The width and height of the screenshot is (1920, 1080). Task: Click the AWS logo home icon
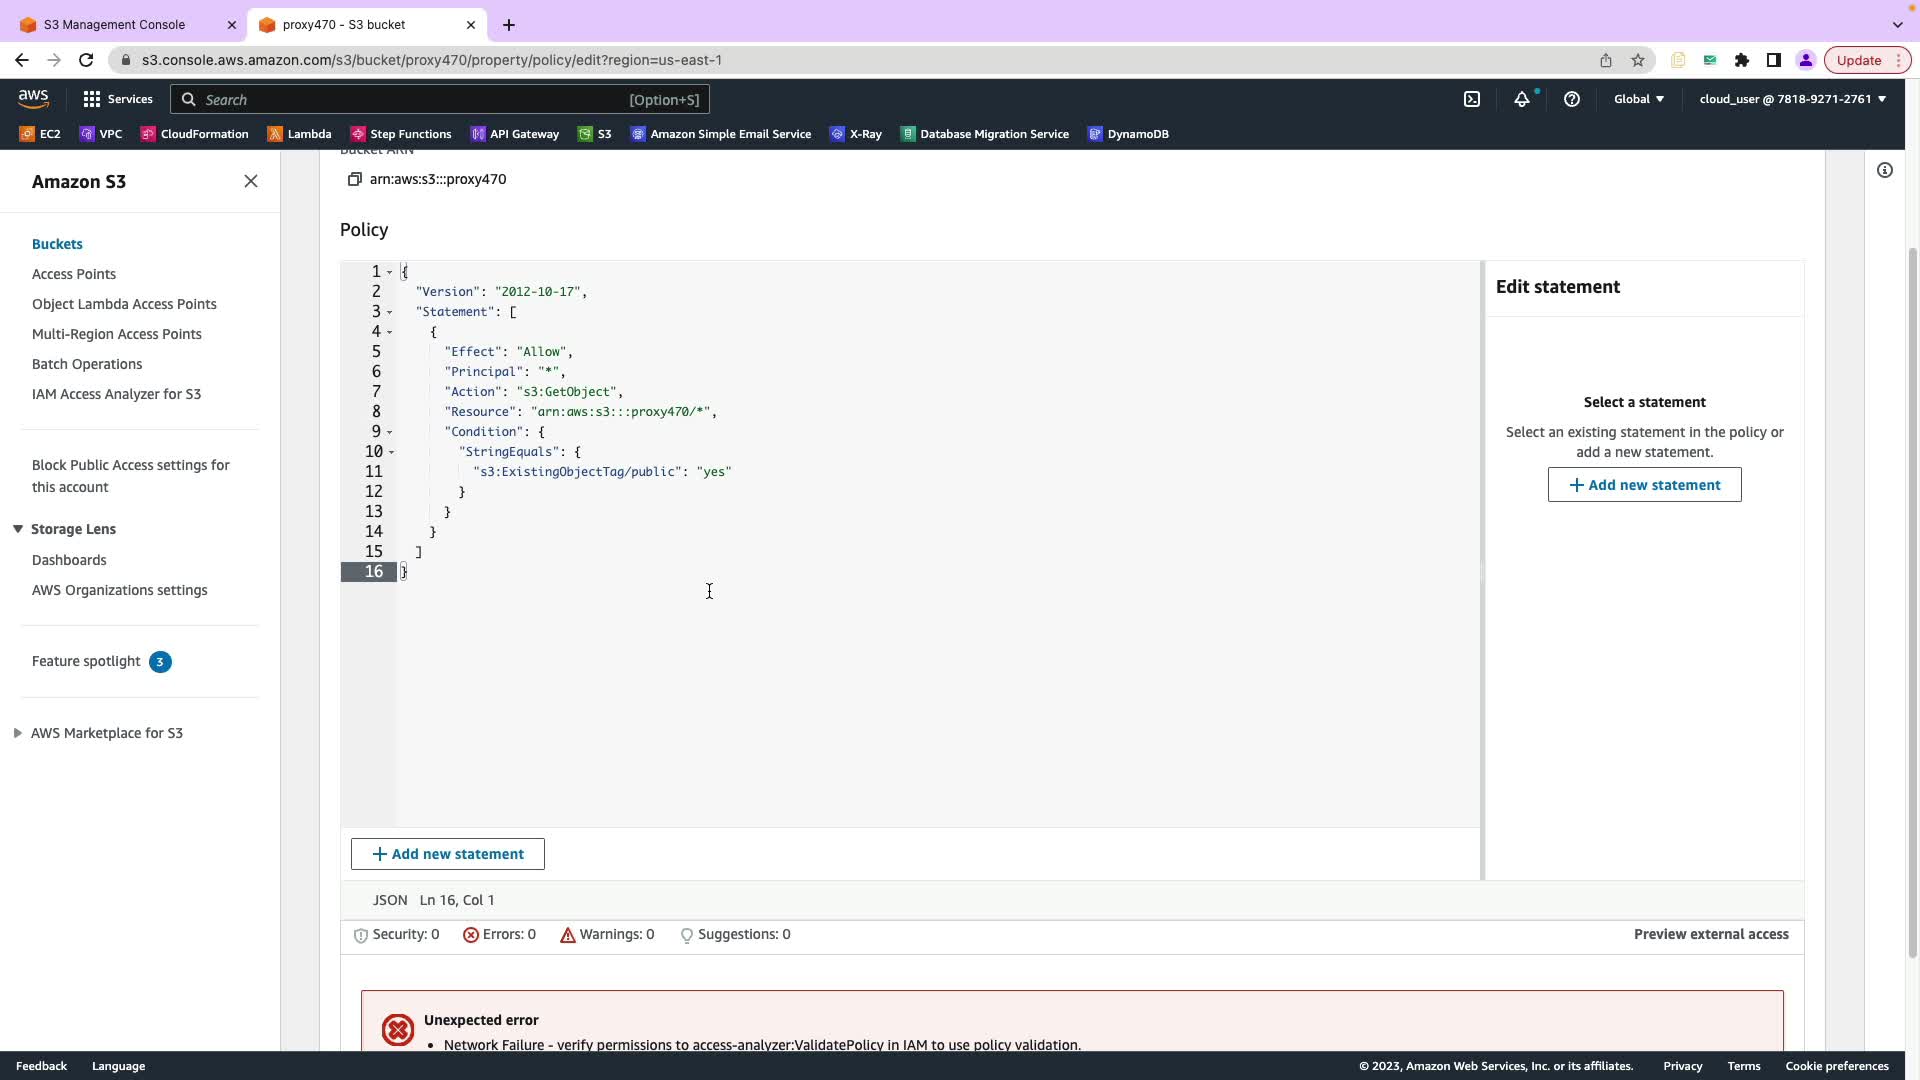click(33, 99)
